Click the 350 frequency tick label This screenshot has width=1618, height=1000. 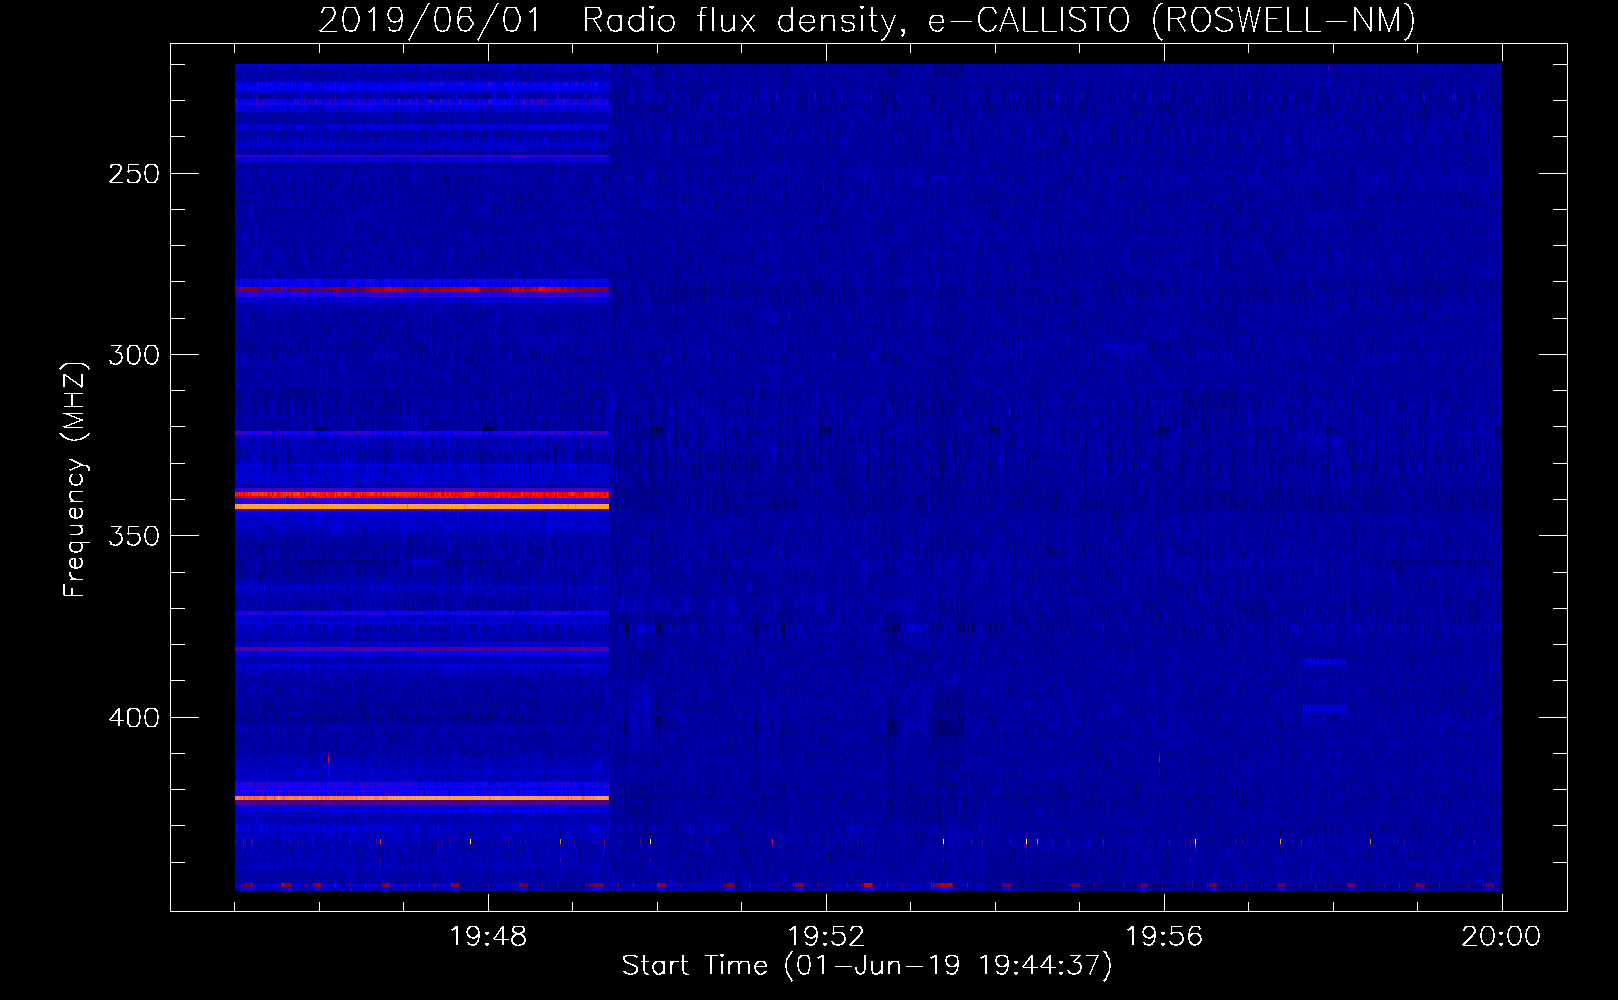pyautogui.click(x=134, y=536)
